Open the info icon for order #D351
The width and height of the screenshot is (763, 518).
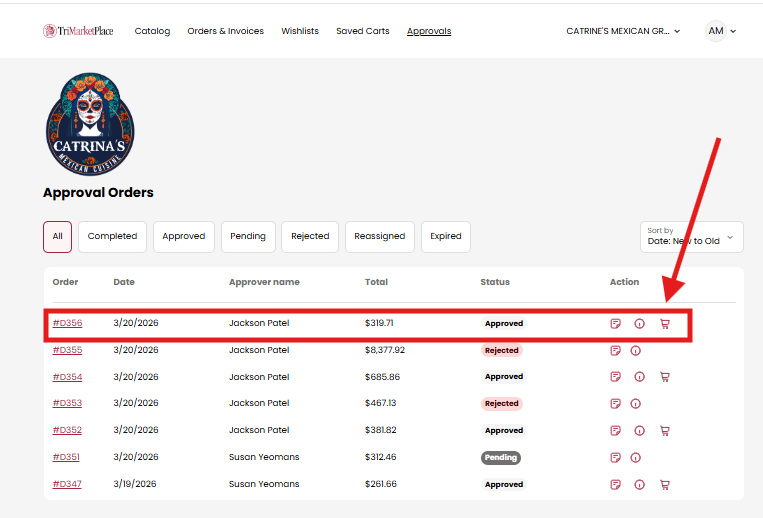[x=640, y=458]
